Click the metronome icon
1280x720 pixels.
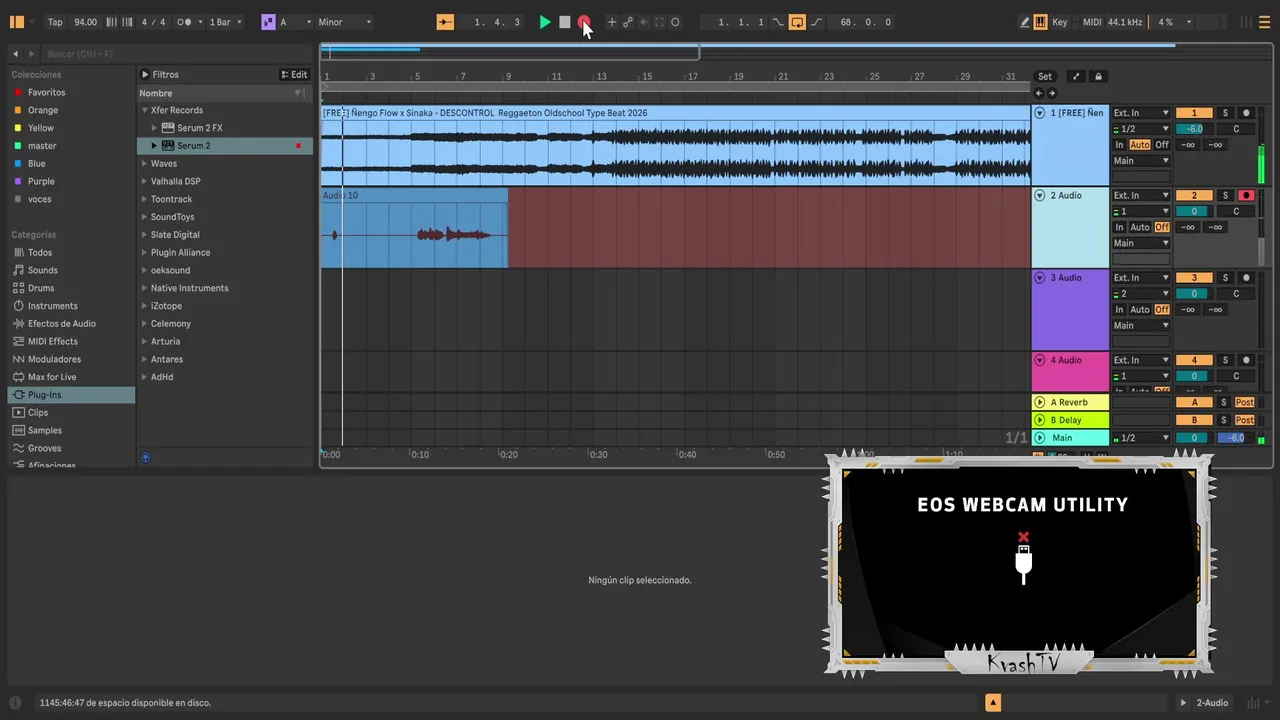coord(185,22)
